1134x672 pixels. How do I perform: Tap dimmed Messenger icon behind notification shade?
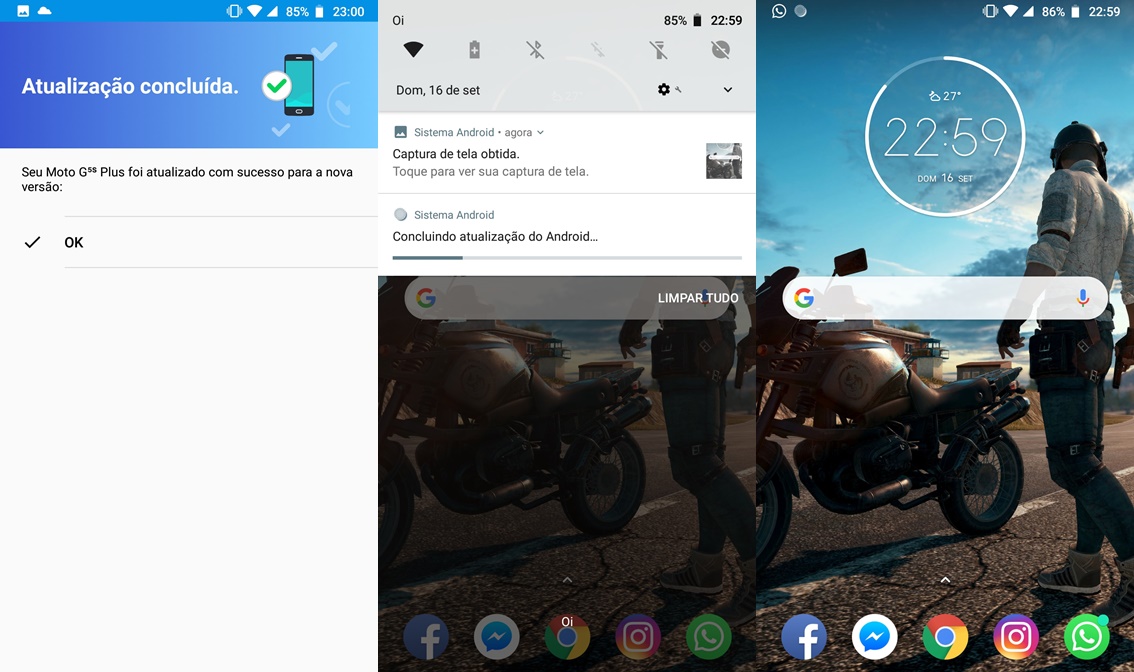click(x=497, y=637)
